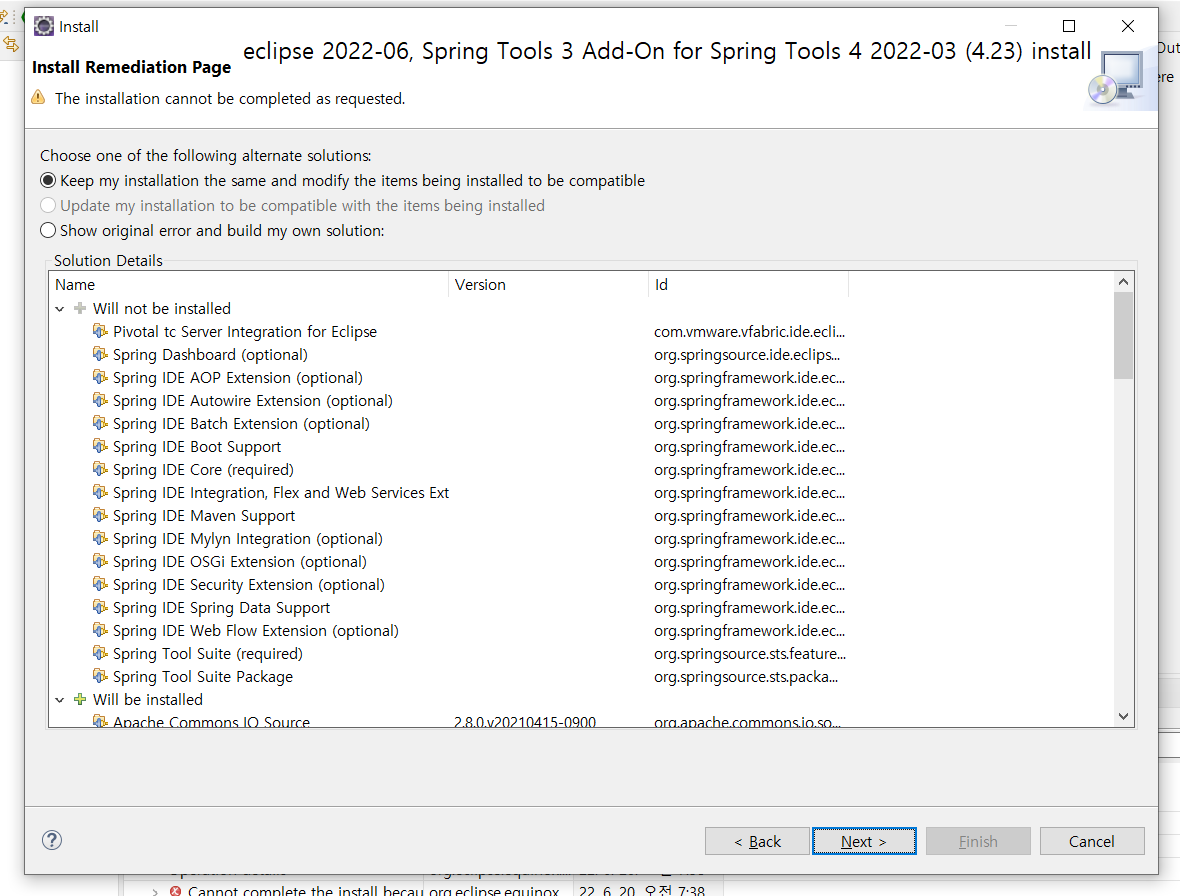The image size is (1180, 896).
Task: Click the warning icon next to installation message
Action: pos(38,98)
